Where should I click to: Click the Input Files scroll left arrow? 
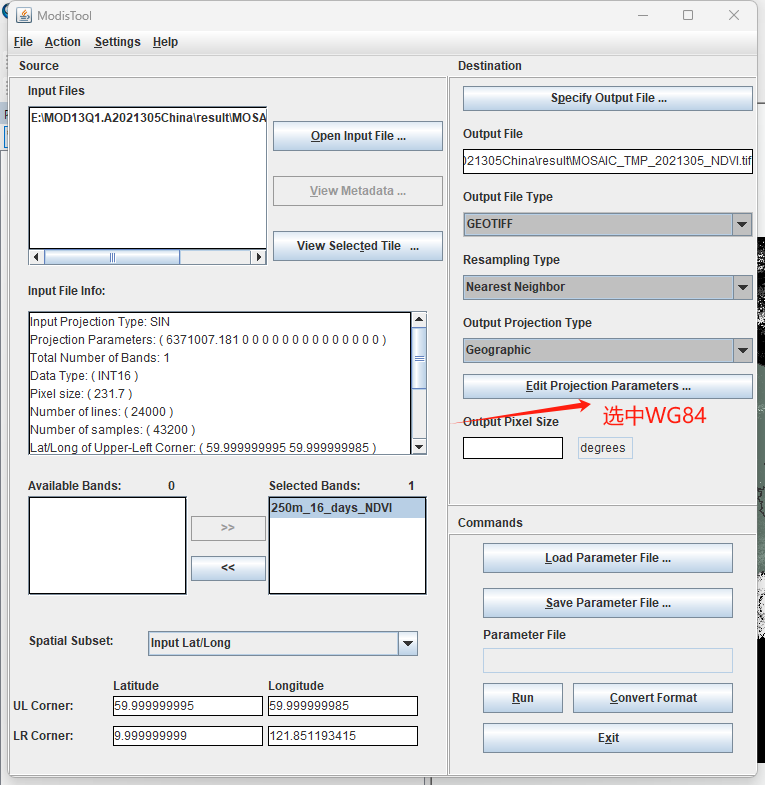pyautogui.click(x=36, y=257)
